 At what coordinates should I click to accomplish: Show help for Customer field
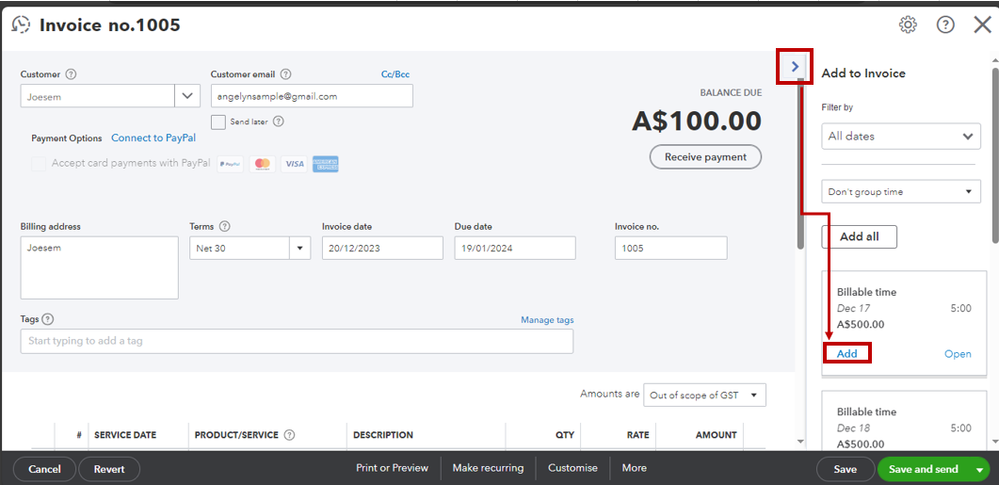coord(71,74)
